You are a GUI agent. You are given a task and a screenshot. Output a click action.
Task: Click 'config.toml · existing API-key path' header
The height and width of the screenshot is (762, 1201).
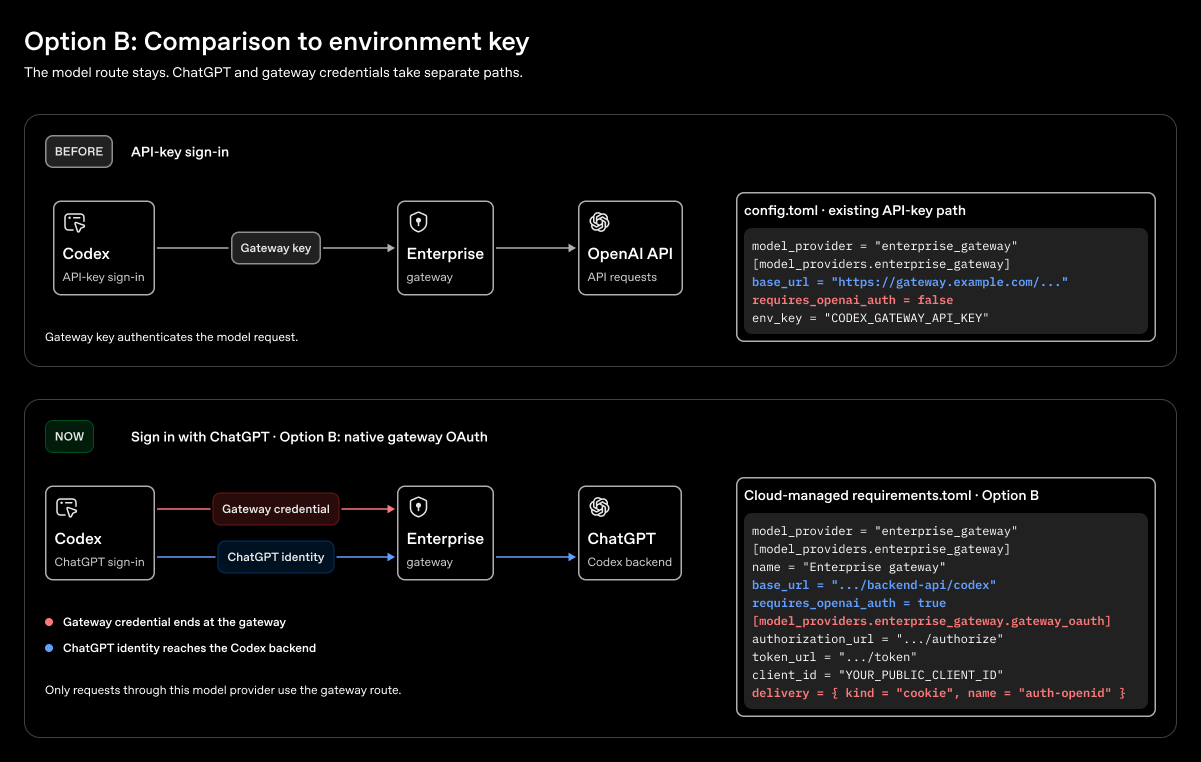(855, 210)
